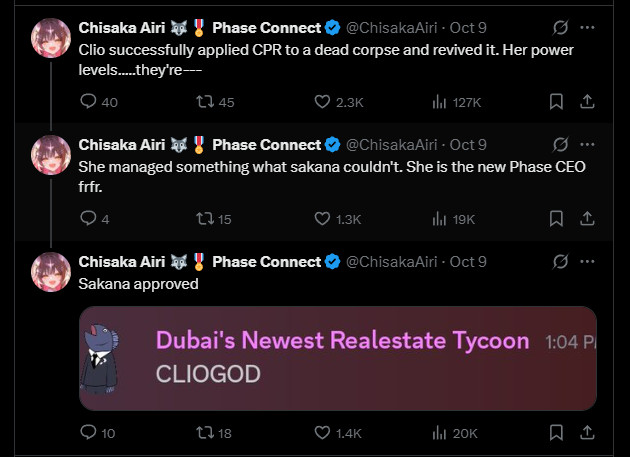Reply to the new Phase CEO tweet
Image resolution: width=630 pixels, height=457 pixels.
point(87,219)
